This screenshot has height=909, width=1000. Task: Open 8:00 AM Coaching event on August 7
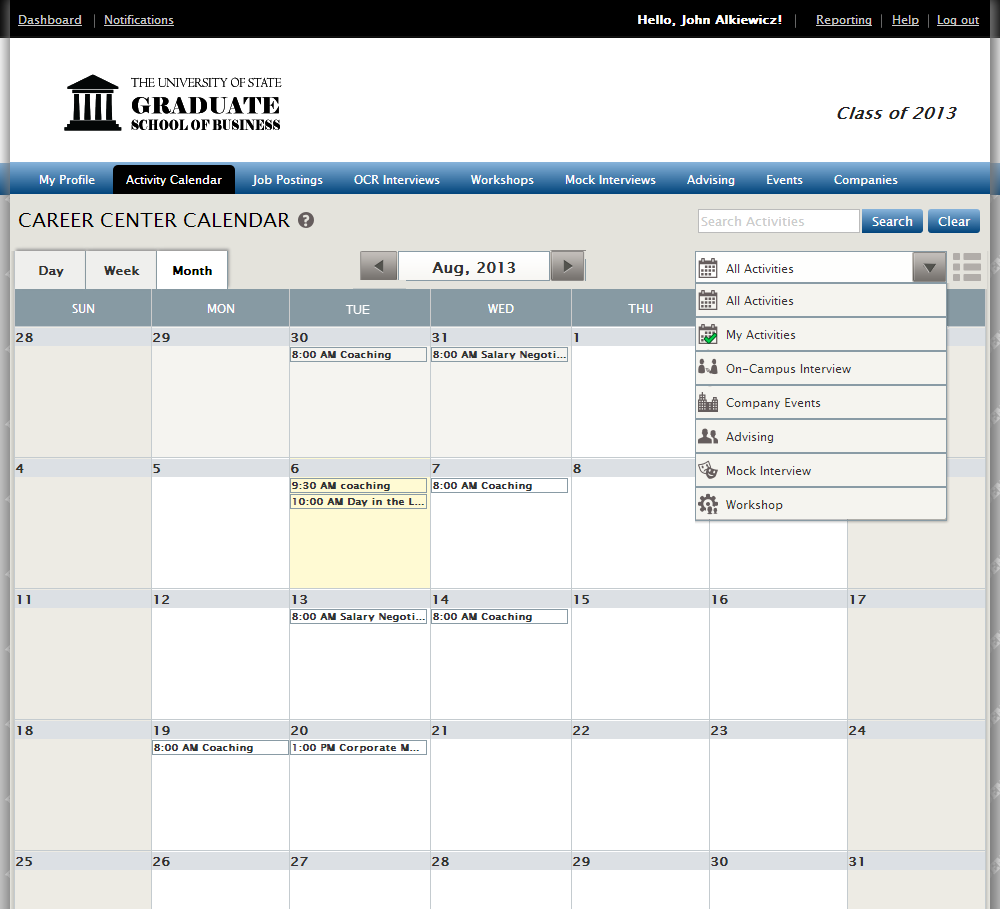tap(499, 485)
